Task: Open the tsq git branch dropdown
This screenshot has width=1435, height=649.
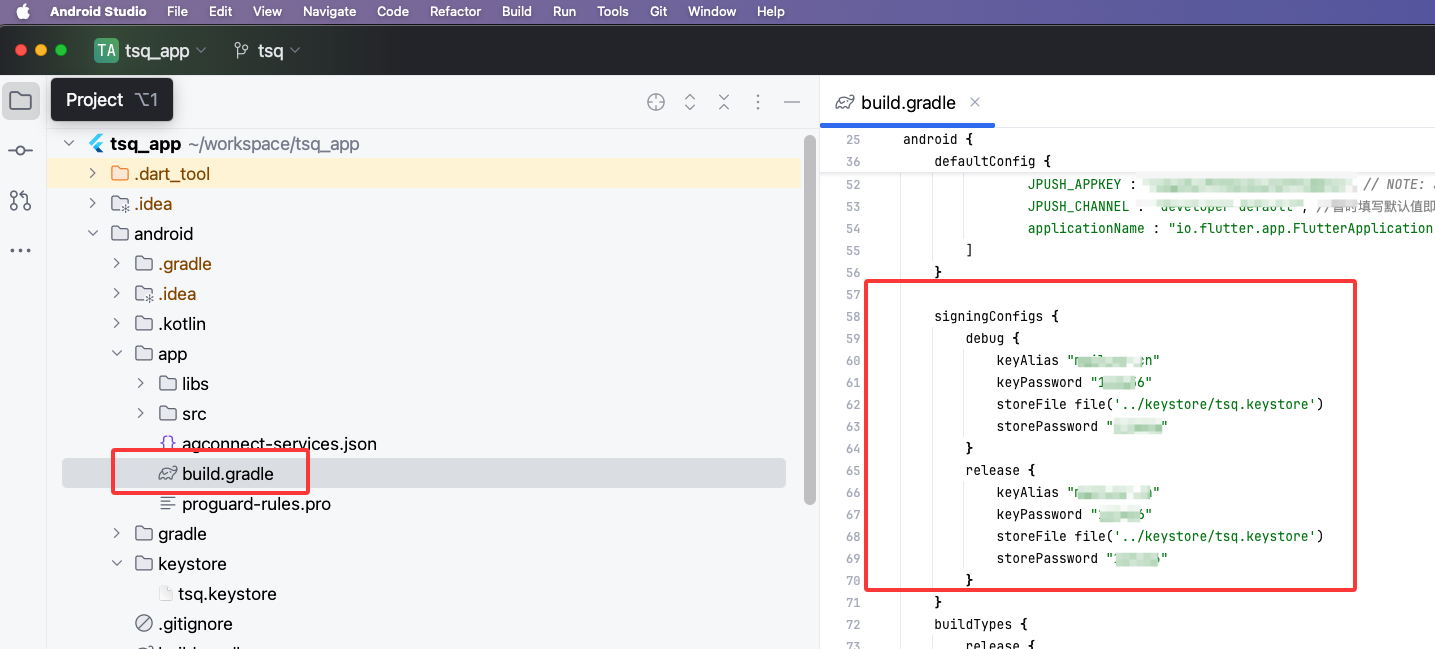Action: click(x=267, y=50)
